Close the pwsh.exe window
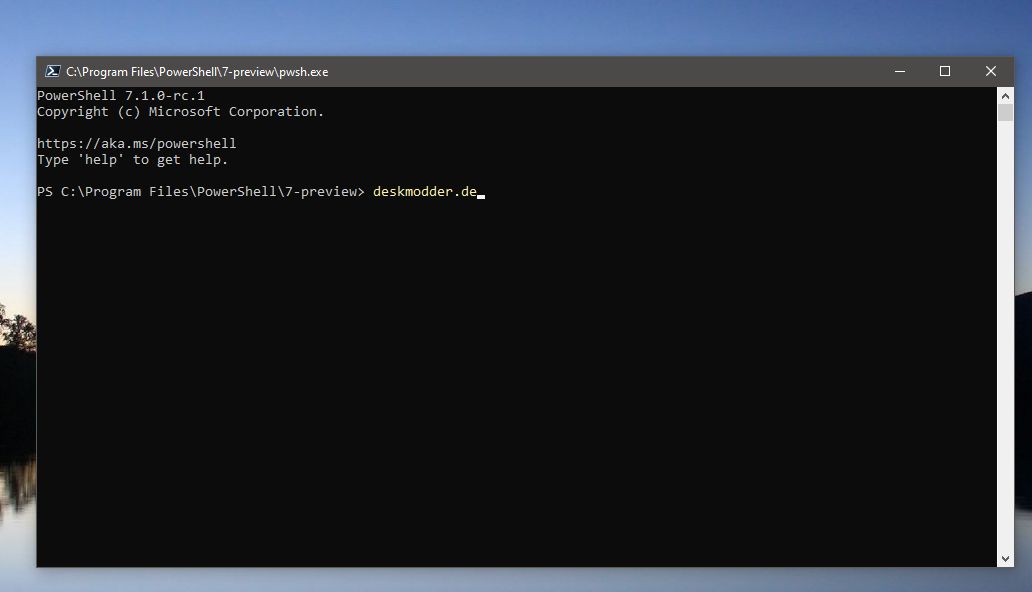 991,71
